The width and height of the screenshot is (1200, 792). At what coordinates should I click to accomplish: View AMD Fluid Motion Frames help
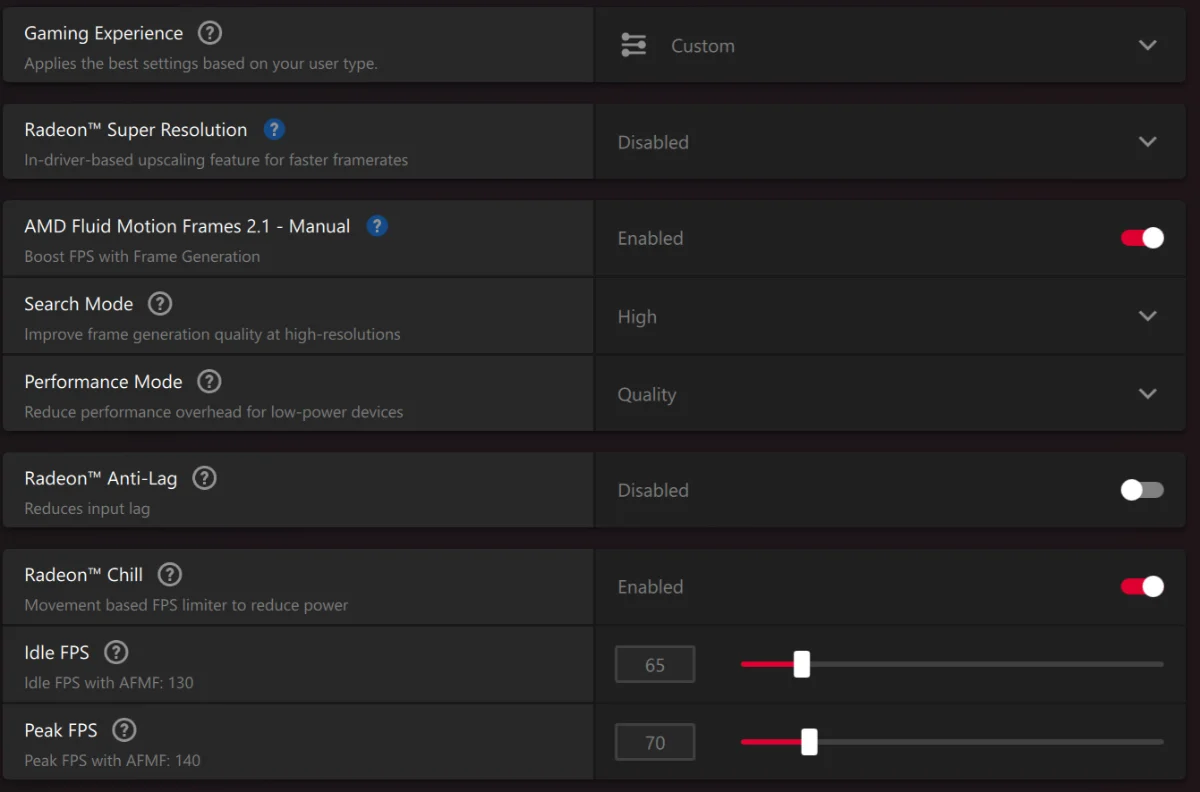point(377,226)
